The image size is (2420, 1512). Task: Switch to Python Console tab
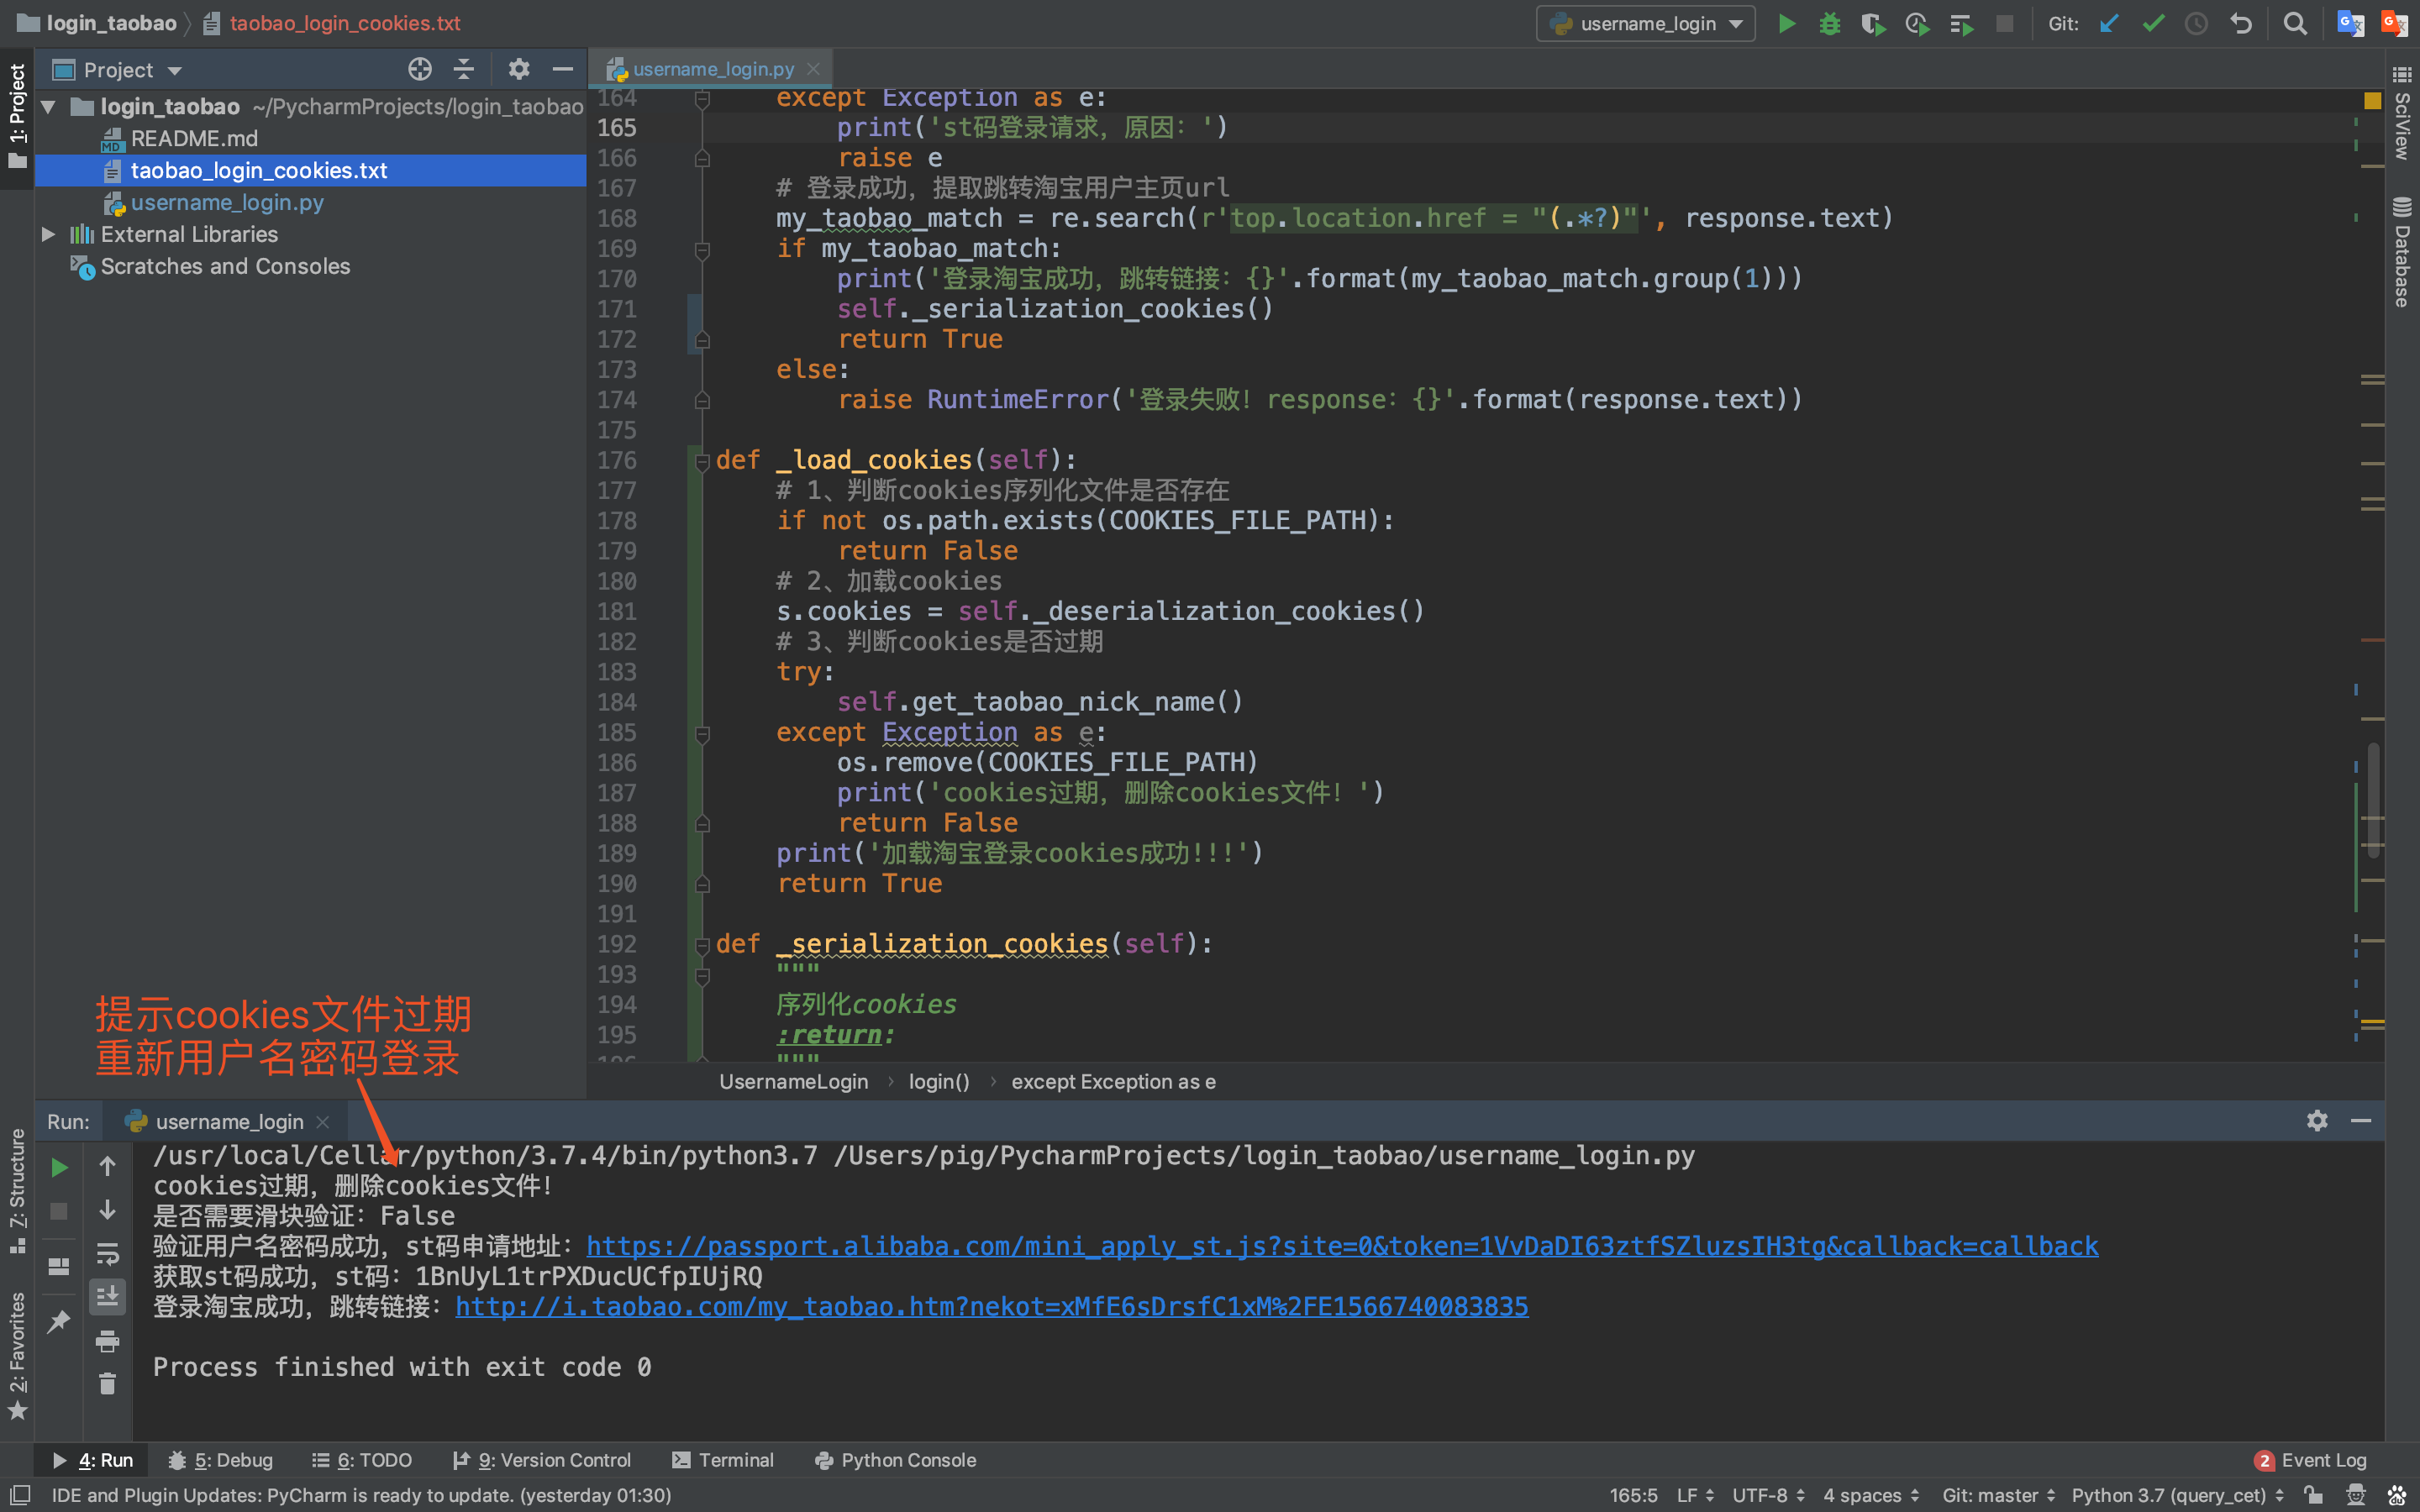895,1460
